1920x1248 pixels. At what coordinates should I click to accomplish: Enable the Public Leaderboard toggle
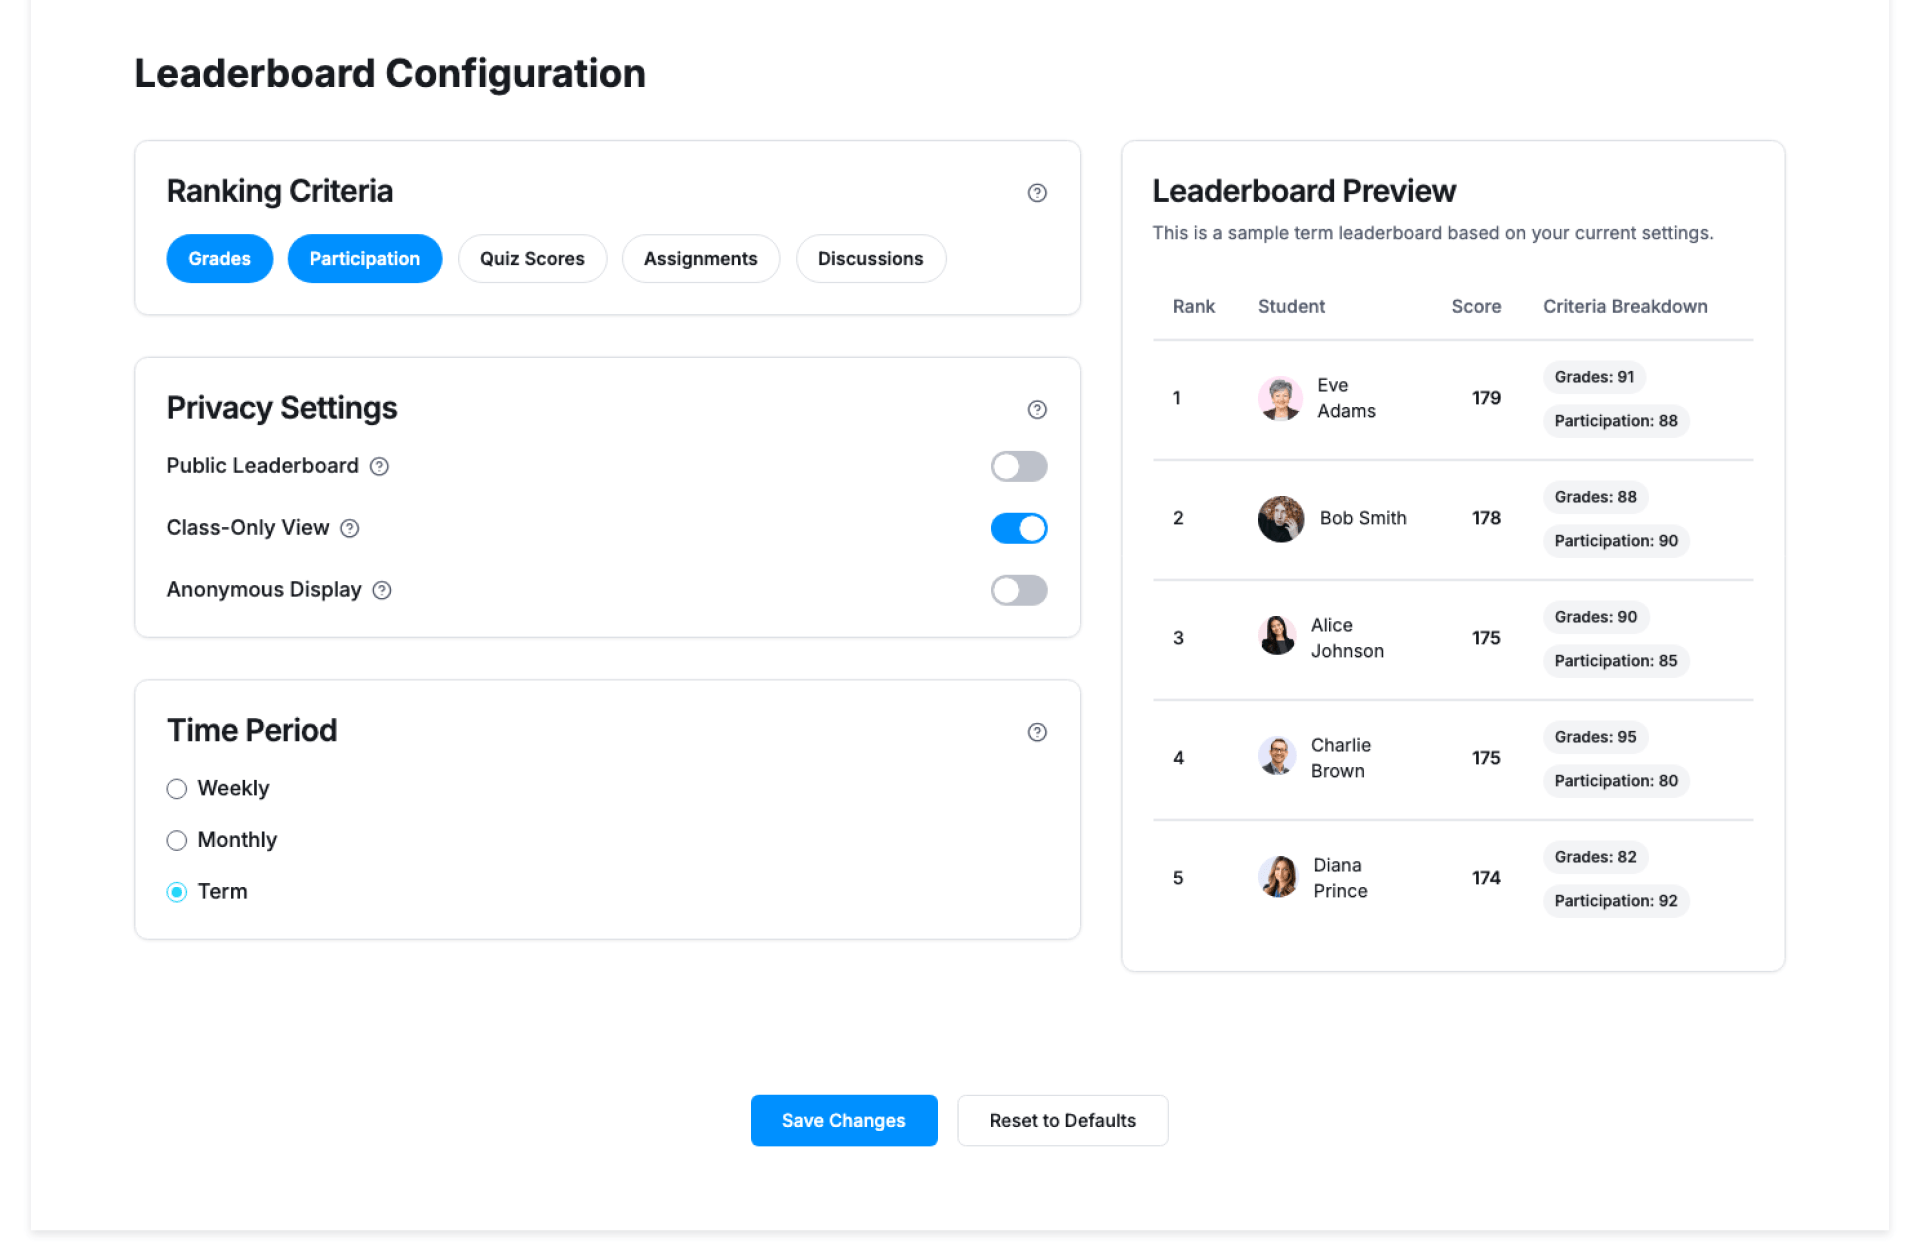coord(1018,466)
